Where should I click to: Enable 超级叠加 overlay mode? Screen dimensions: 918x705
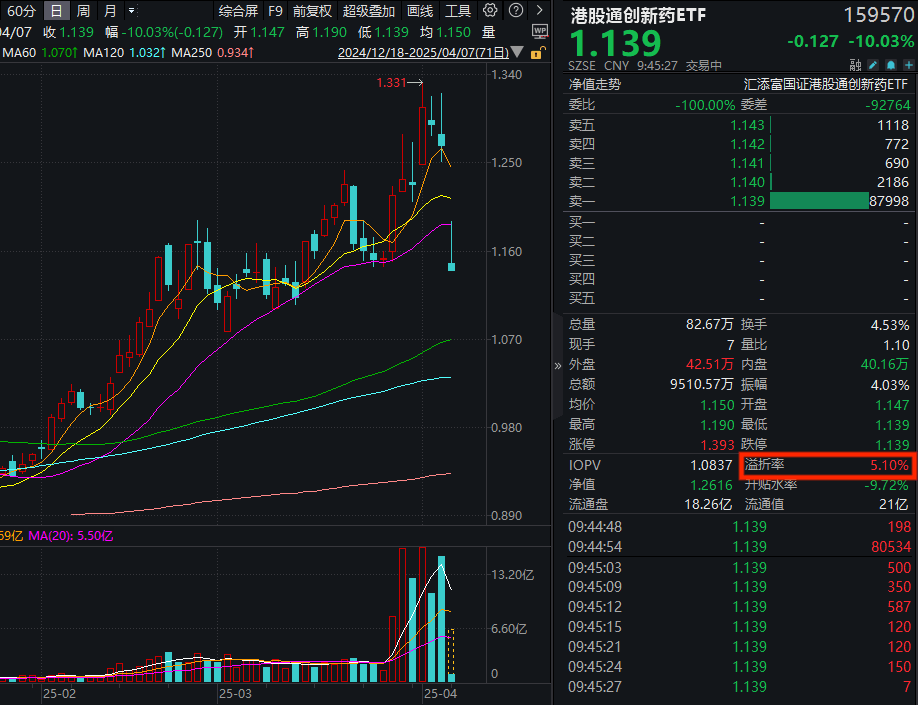[x=369, y=11]
